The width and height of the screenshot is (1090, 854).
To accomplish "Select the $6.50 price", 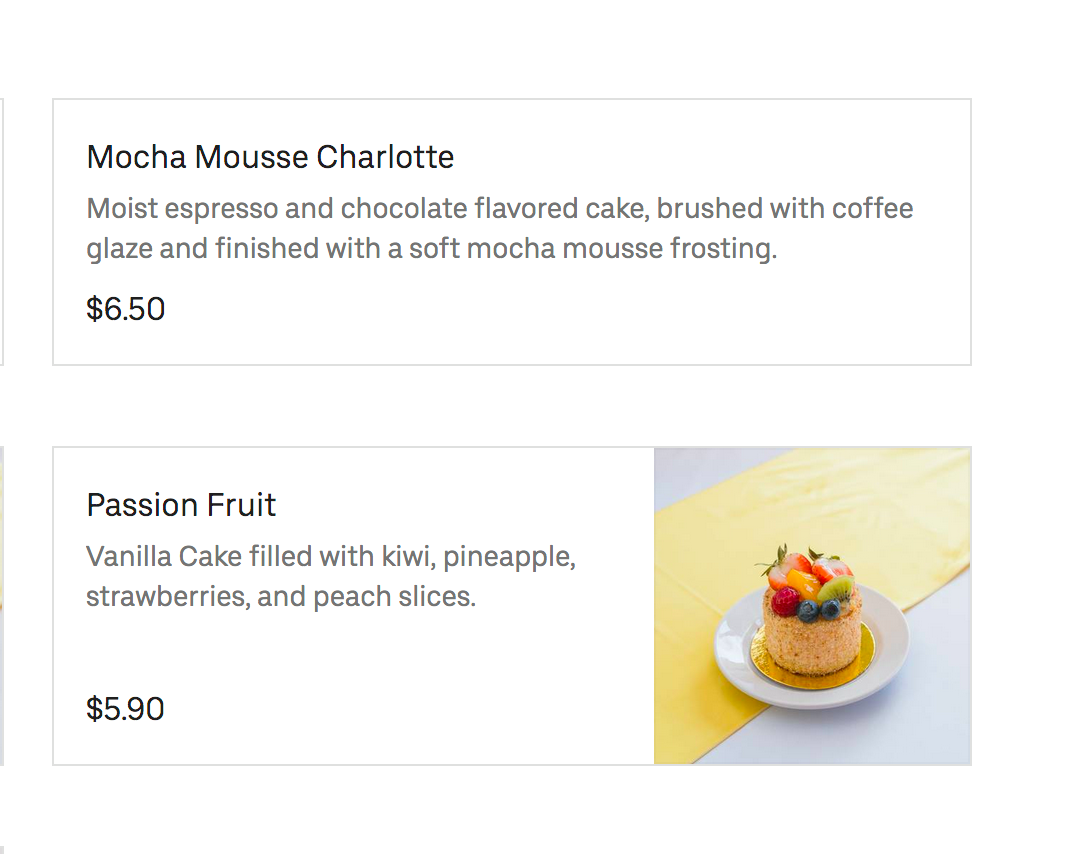I will point(126,309).
